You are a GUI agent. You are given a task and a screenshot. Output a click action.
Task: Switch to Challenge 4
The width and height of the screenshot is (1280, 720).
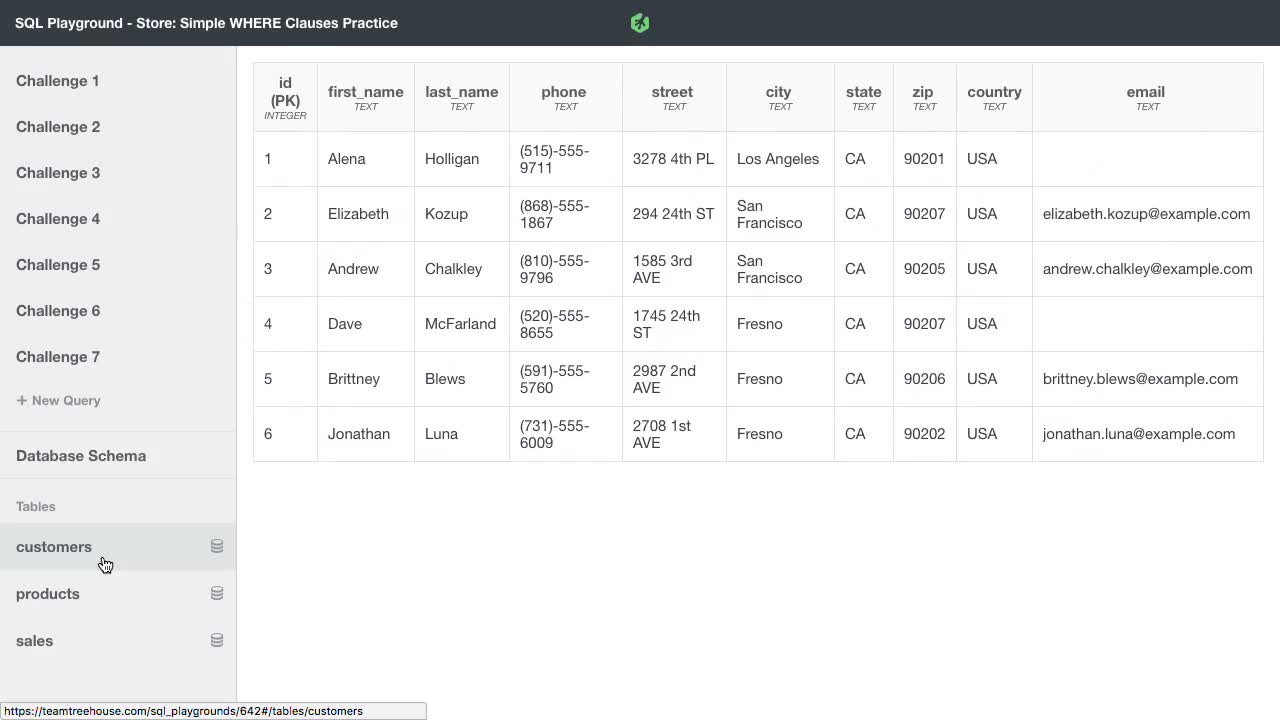[x=58, y=219]
